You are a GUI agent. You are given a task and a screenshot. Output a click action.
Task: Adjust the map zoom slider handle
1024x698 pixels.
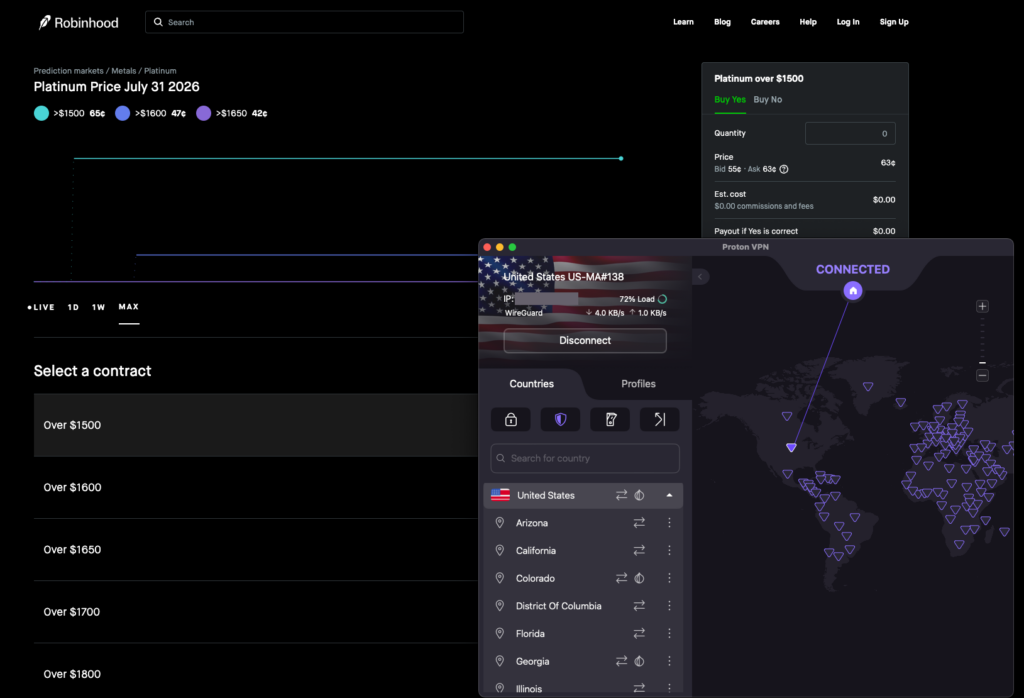click(x=982, y=362)
